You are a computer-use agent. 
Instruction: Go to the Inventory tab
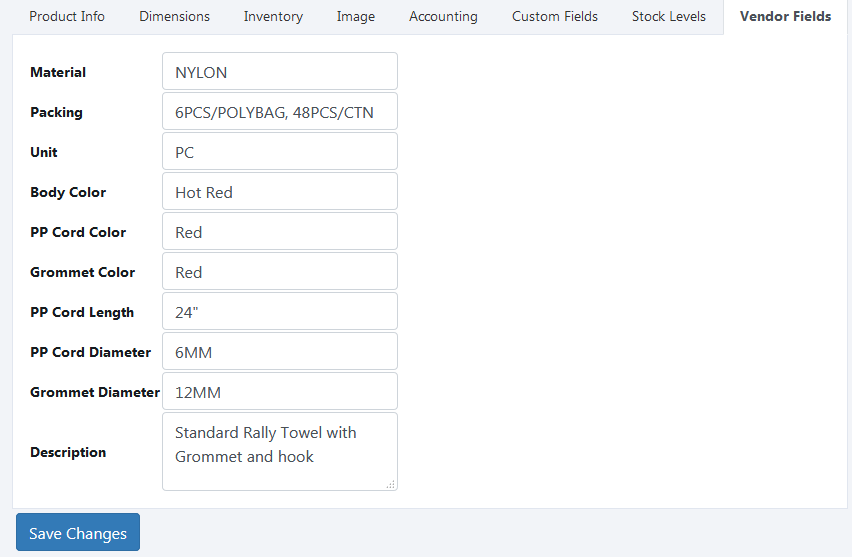click(273, 16)
